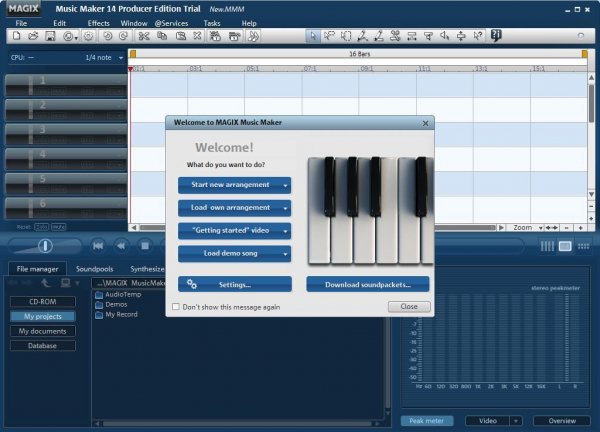Screen dimensions: 600x432
Task: Click the stop transport button
Action: point(145,246)
